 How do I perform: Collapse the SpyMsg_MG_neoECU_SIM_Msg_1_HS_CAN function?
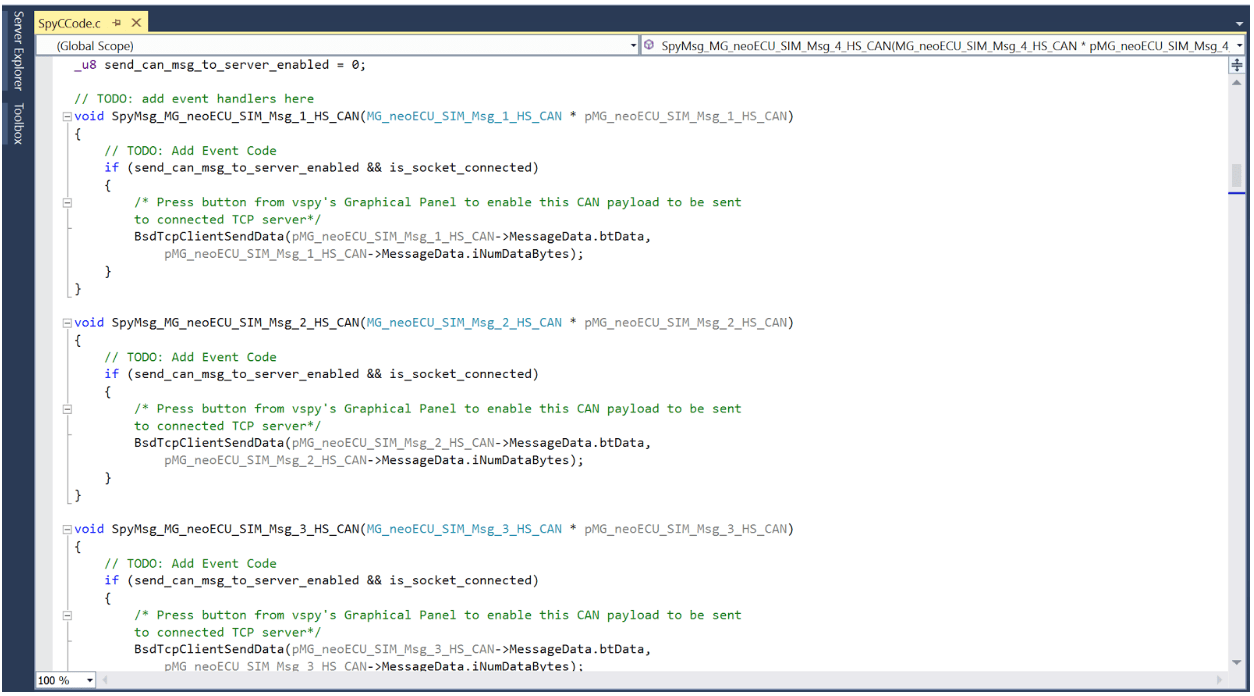pyautogui.click(x=67, y=117)
